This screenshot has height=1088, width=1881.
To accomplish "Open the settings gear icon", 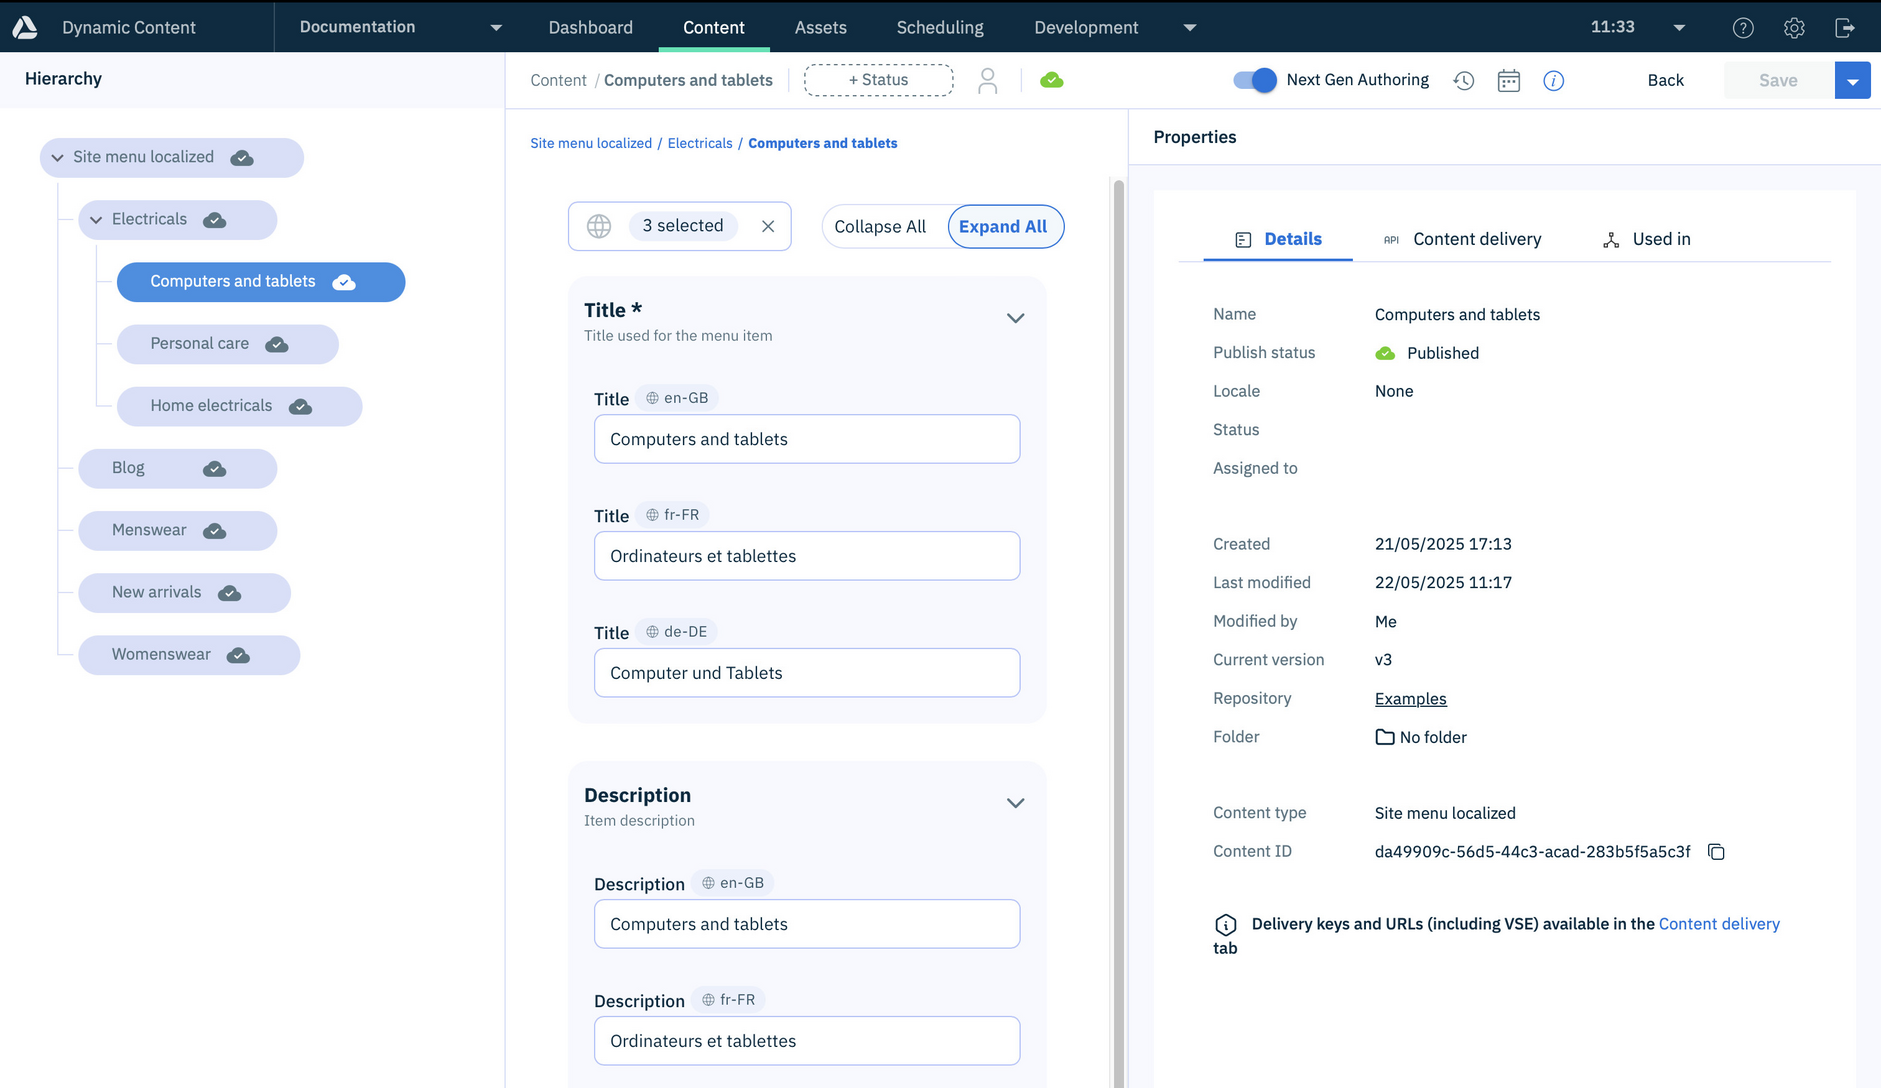I will [1794, 28].
